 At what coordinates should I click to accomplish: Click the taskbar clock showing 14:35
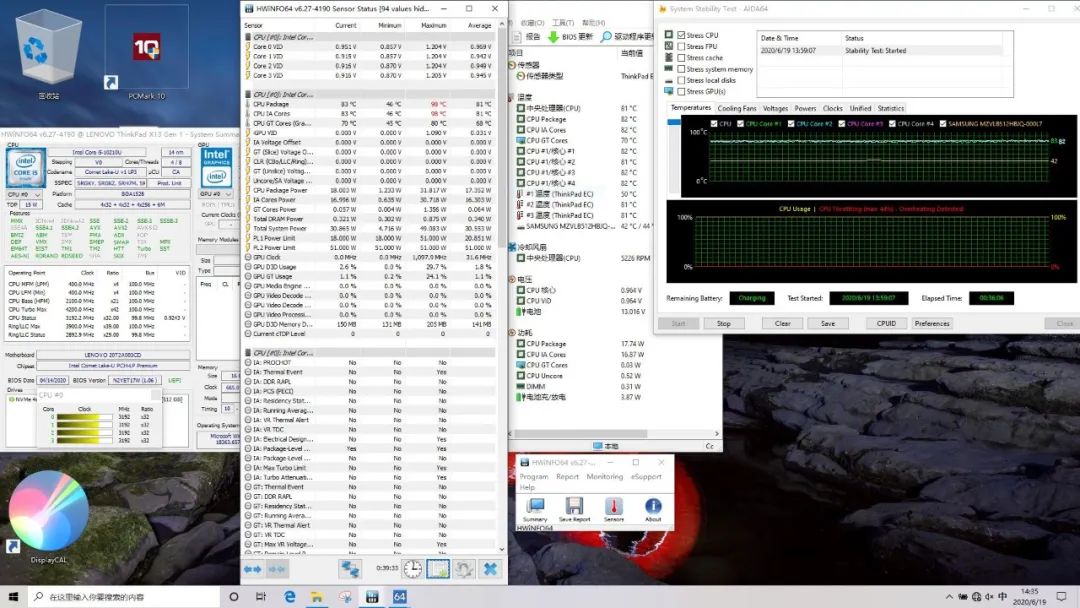coord(1030,596)
